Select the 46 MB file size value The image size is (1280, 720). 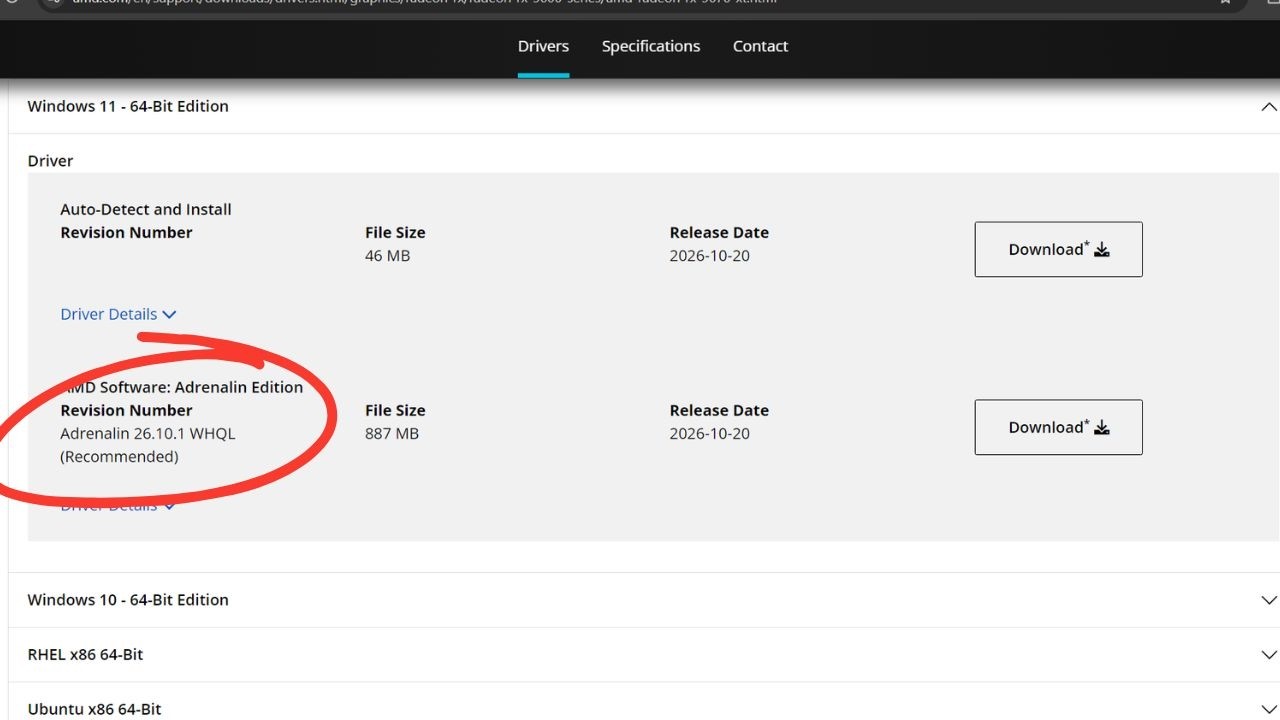pyautogui.click(x=387, y=255)
